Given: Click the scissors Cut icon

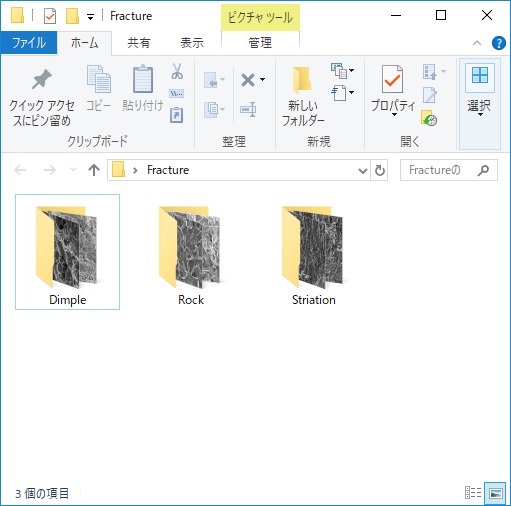Looking at the screenshot, I should pyautogui.click(x=177, y=71).
